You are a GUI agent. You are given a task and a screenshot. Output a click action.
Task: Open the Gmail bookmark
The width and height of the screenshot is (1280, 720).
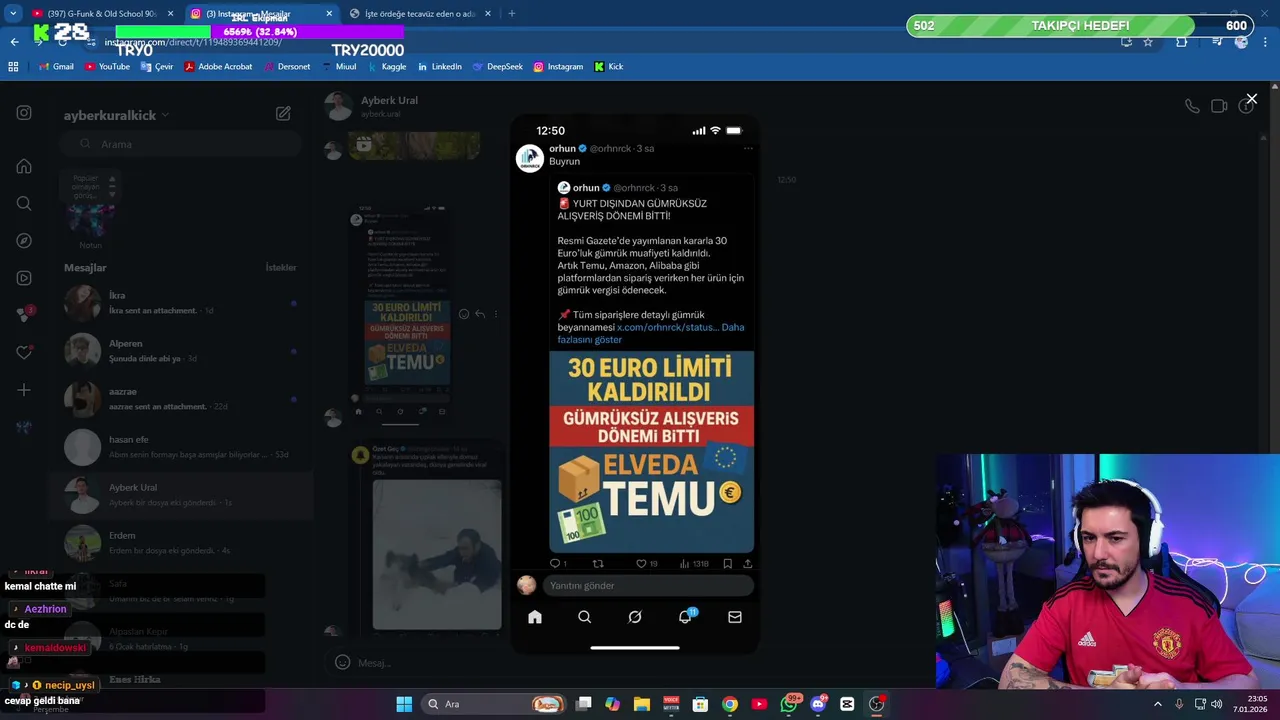coord(56,67)
